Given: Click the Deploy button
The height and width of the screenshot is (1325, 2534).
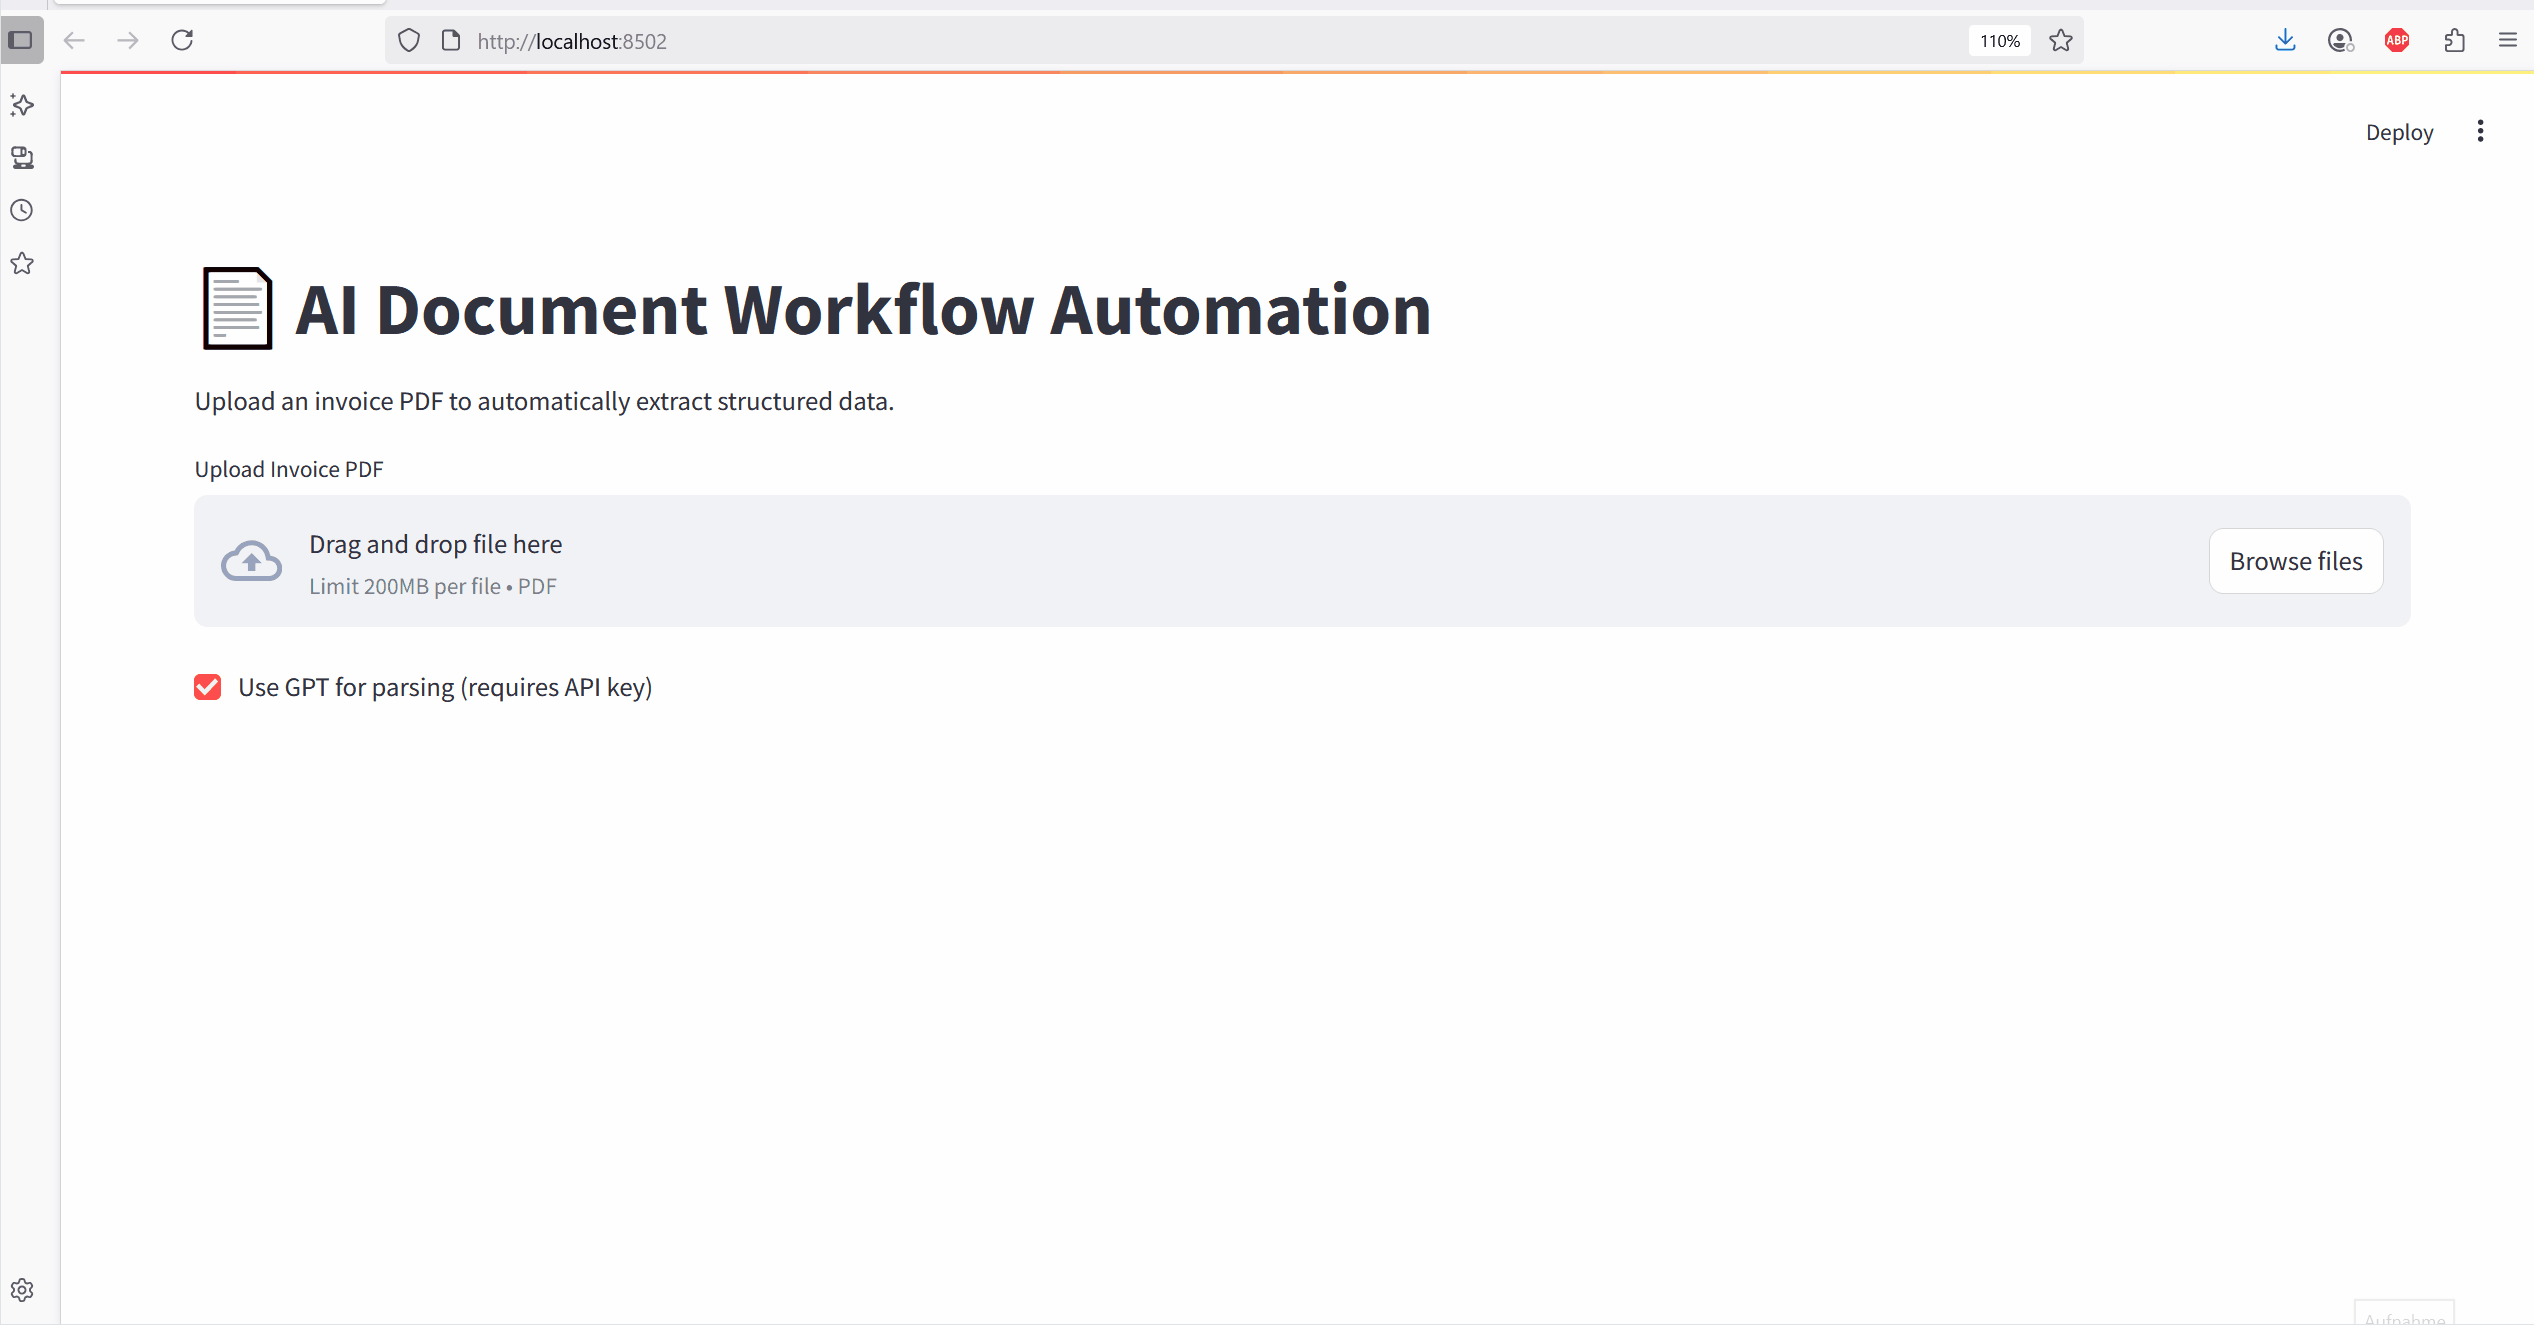Looking at the screenshot, I should [x=2399, y=133].
